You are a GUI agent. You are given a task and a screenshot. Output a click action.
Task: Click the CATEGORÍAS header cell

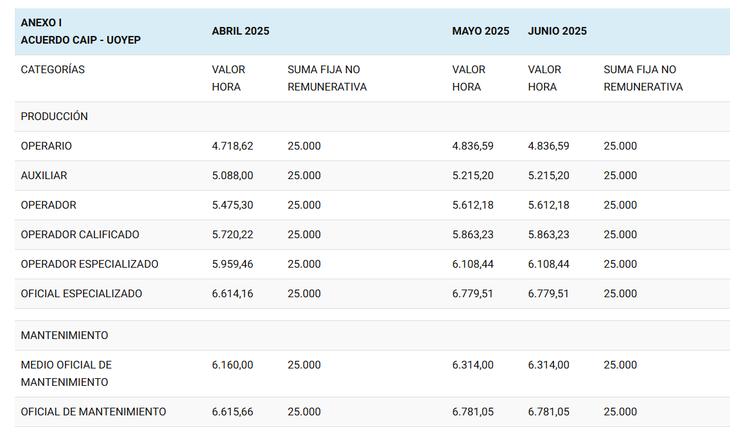53,70
